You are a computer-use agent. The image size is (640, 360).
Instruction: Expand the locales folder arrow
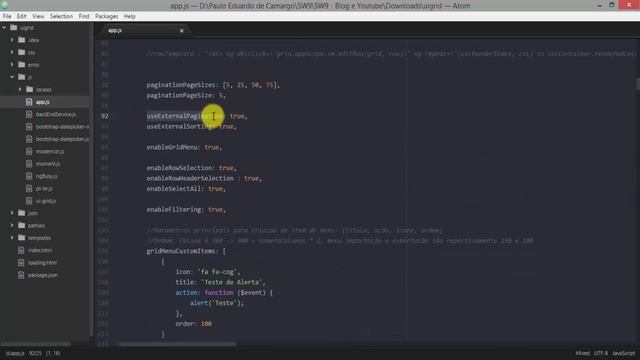tap(20, 89)
